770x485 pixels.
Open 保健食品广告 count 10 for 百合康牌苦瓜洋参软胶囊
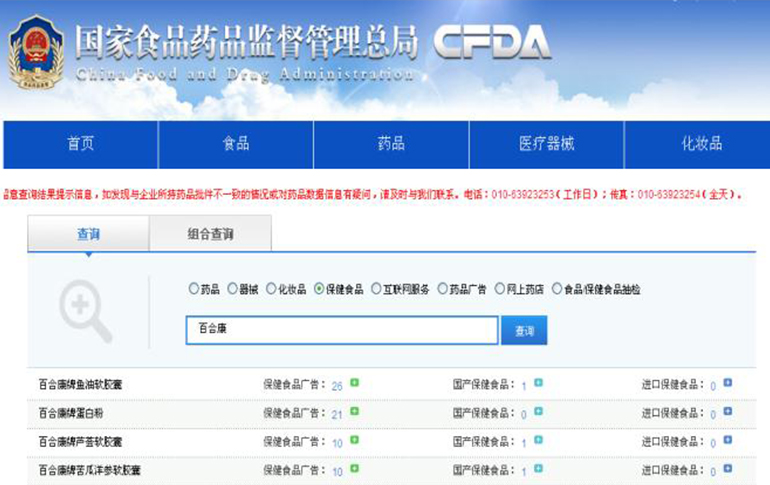coord(337,472)
